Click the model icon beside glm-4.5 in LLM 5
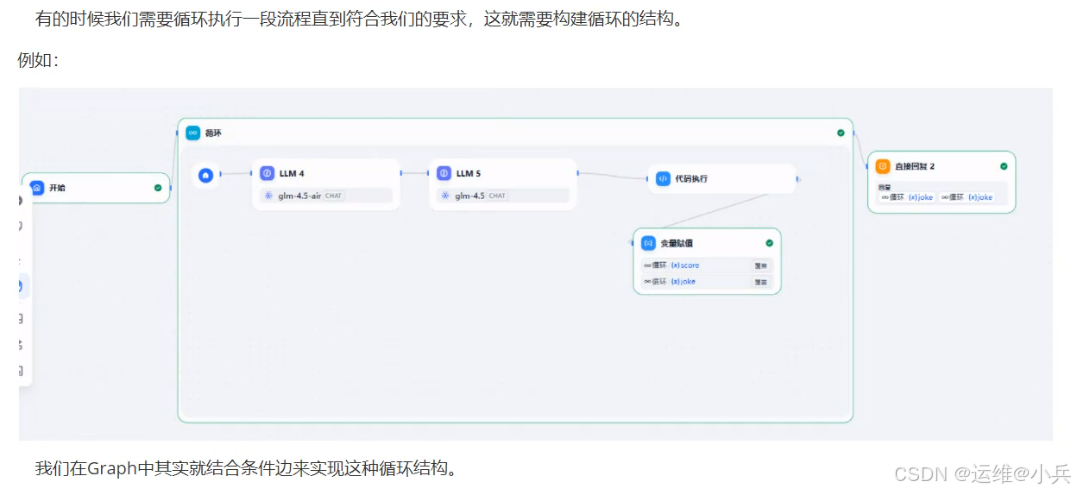Screen dimensions: 1075x491 click(445, 195)
